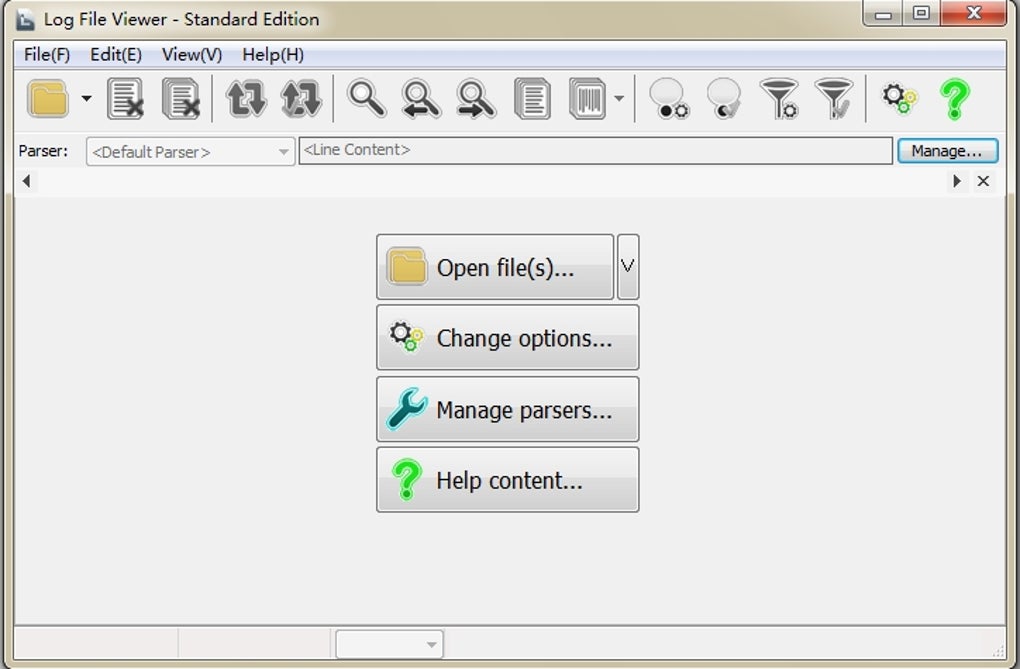The image size is (1020, 669).
Task: Close all files toolbar icon
Action: 181,99
